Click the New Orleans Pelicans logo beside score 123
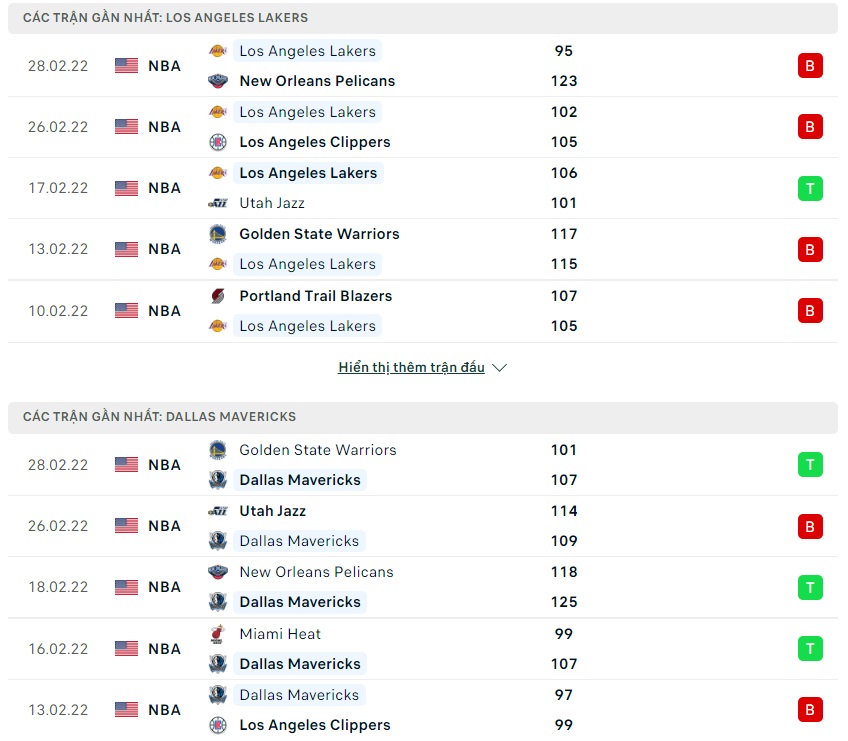The image size is (848, 741). (217, 81)
